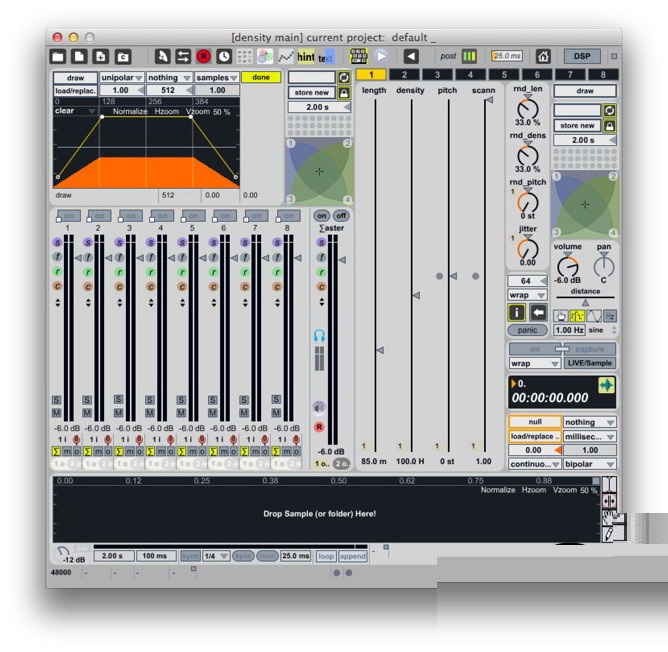Toggle channel 4 on button
The width and height of the screenshot is (668, 652).
[x=162, y=216]
